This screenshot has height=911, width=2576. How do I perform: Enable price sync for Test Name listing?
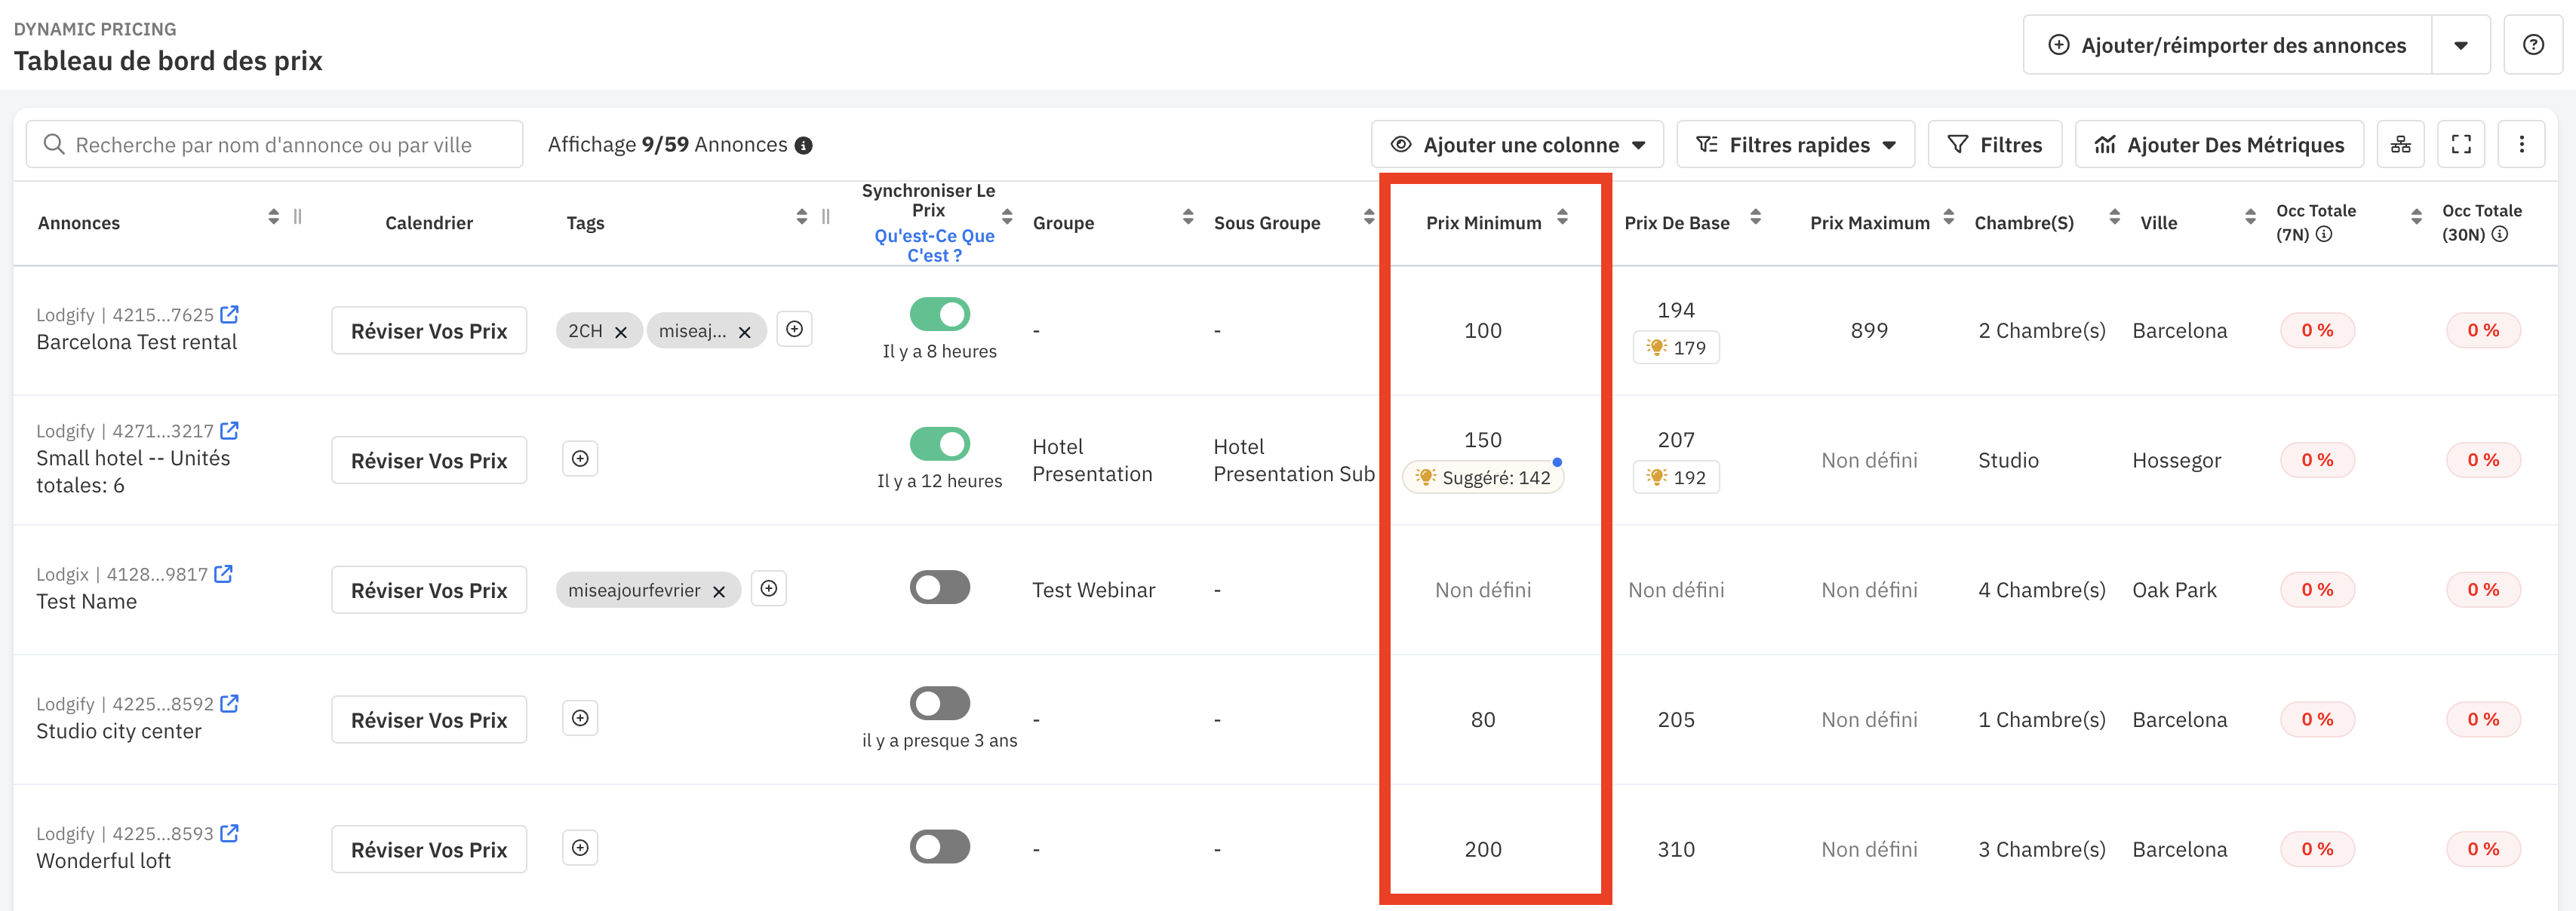(939, 587)
